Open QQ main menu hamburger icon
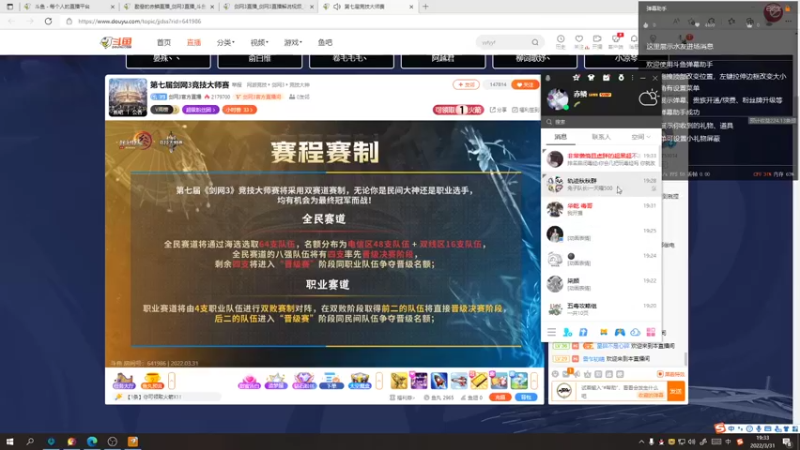 point(552,332)
